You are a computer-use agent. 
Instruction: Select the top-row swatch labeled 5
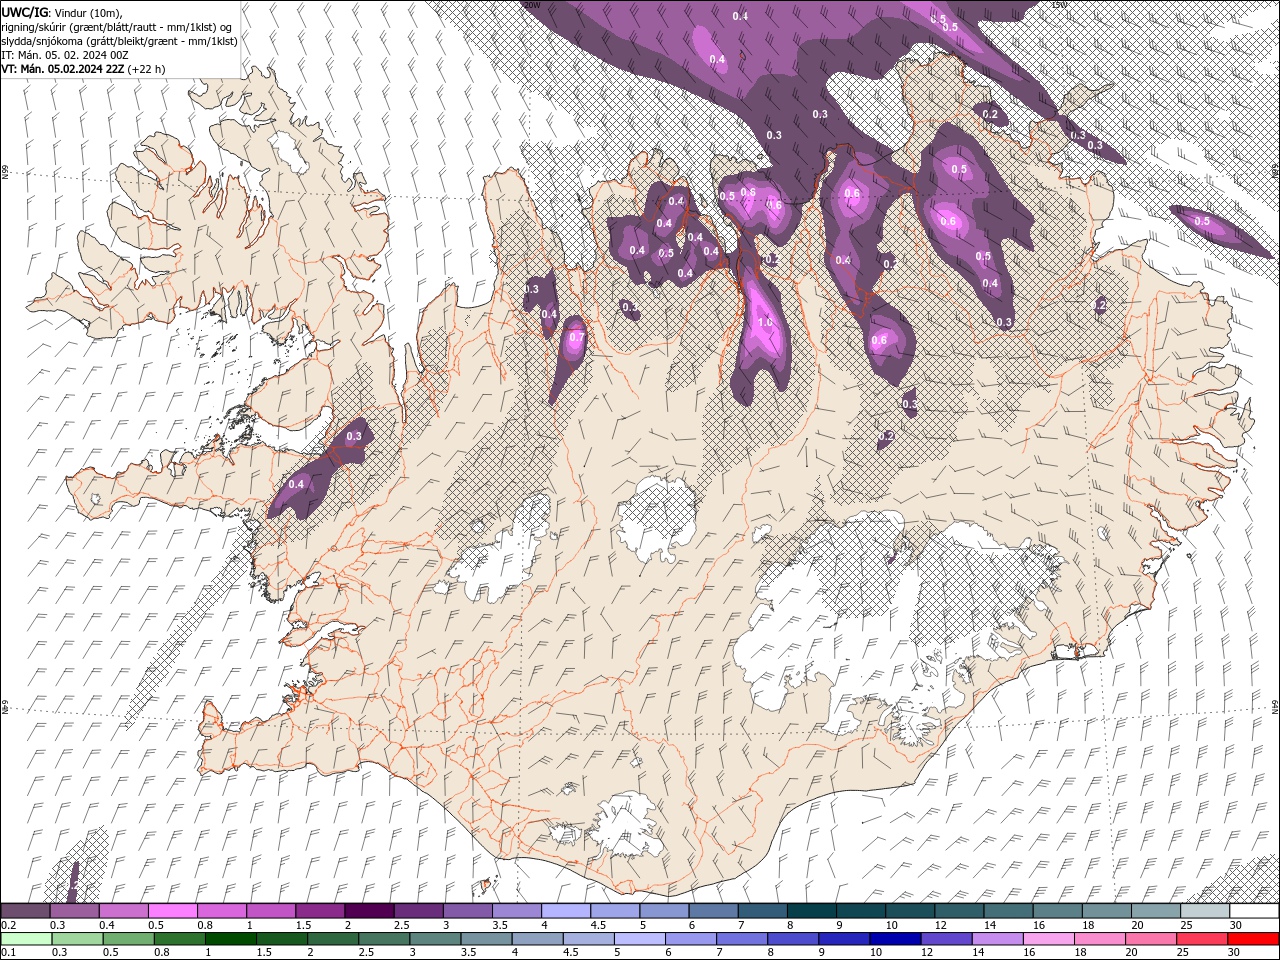pyautogui.click(x=663, y=911)
